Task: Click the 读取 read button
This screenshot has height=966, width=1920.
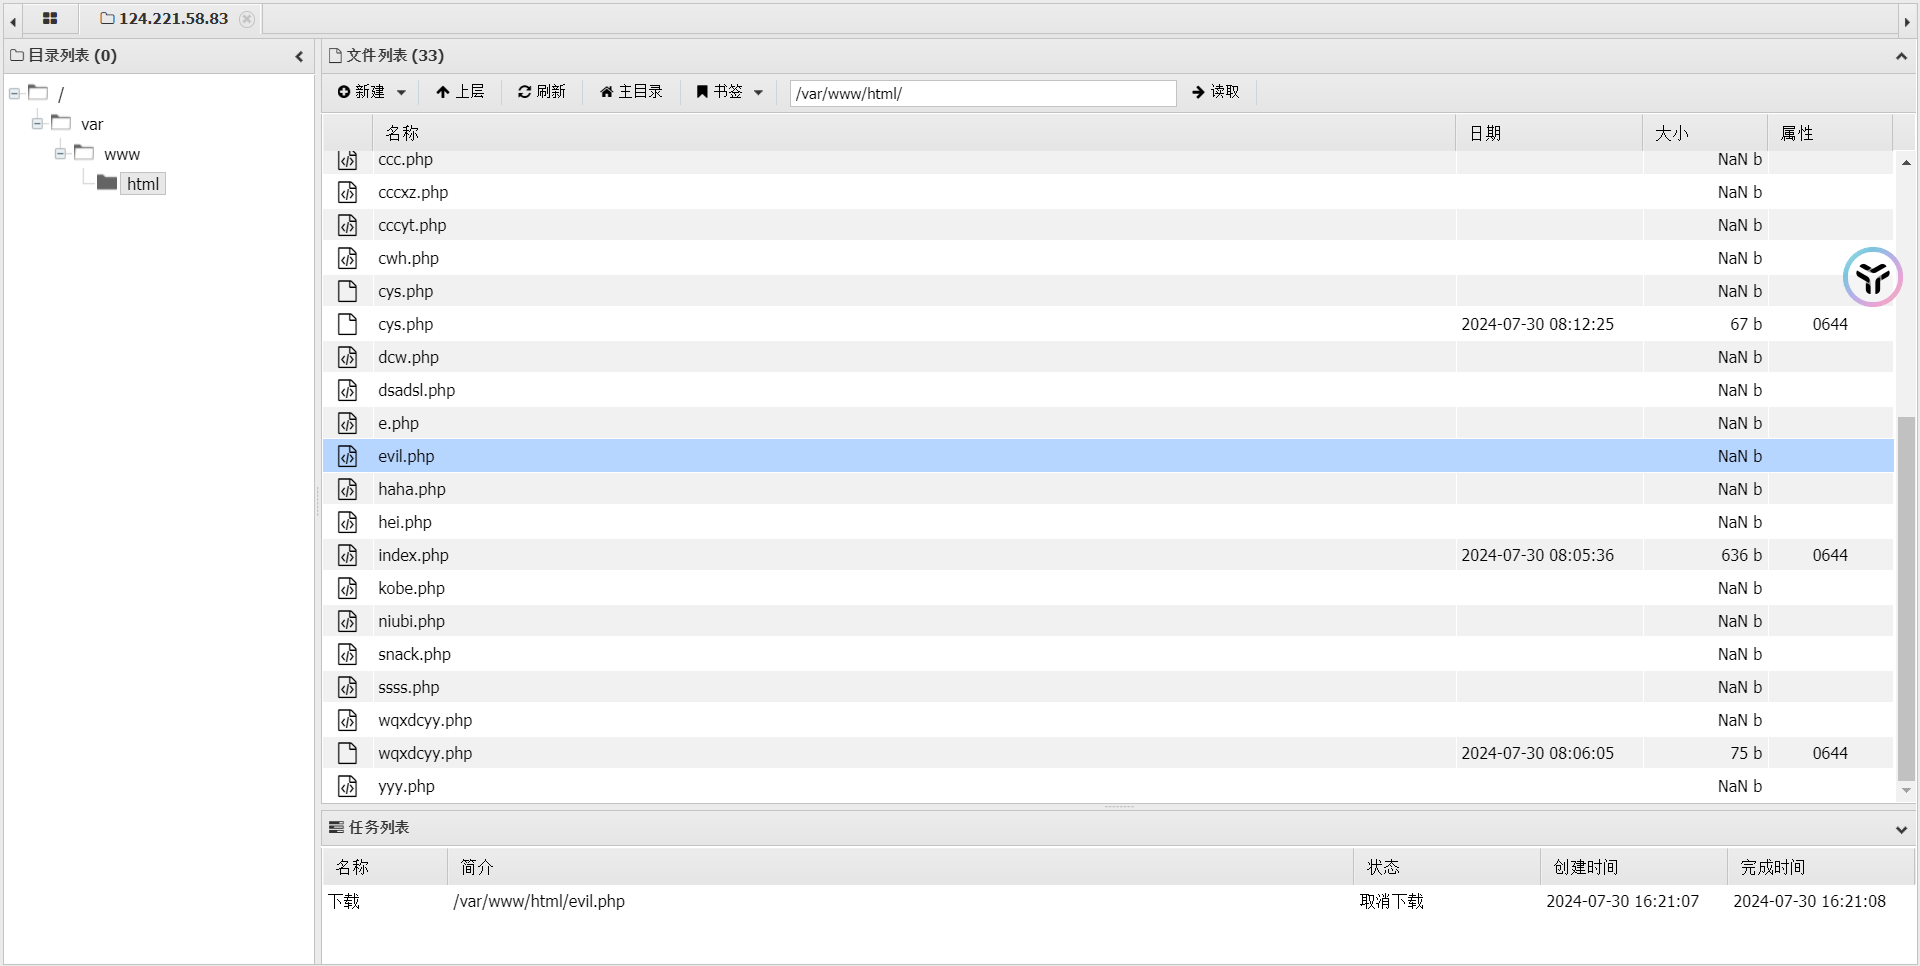Action: (1216, 92)
